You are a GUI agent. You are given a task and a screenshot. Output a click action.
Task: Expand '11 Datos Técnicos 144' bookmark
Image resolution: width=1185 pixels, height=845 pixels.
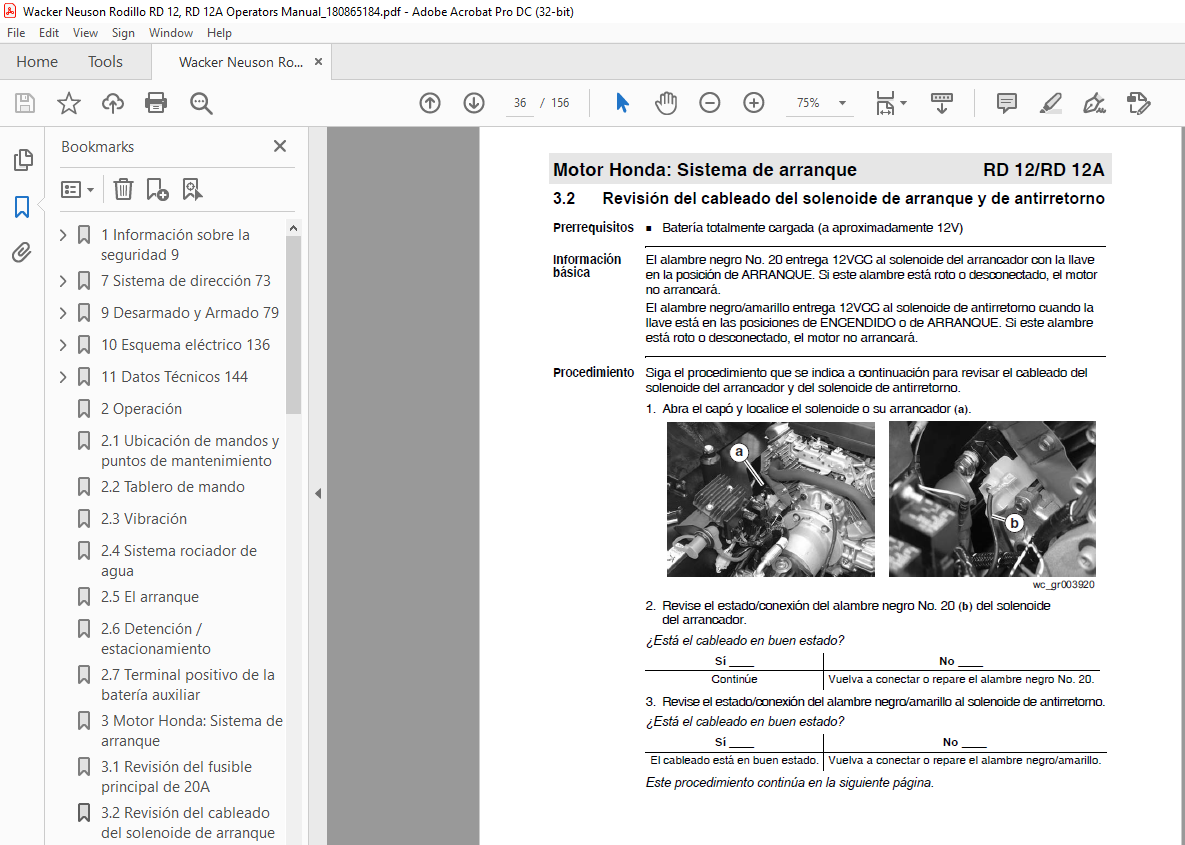63,376
